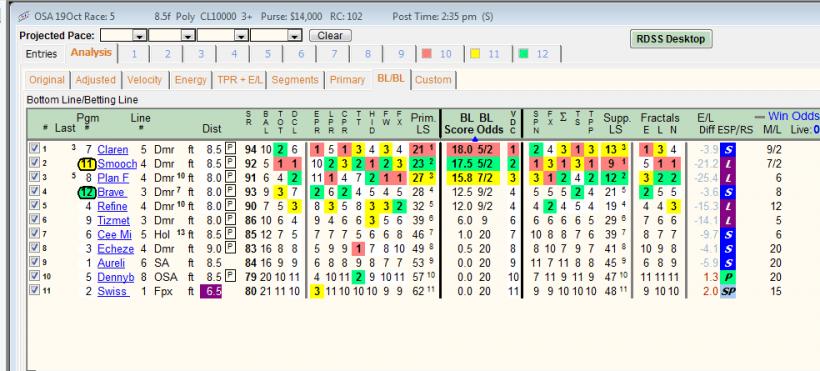Open the Dennyb horse link
Viewport: 820px width, 371px height.
(116, 277)
